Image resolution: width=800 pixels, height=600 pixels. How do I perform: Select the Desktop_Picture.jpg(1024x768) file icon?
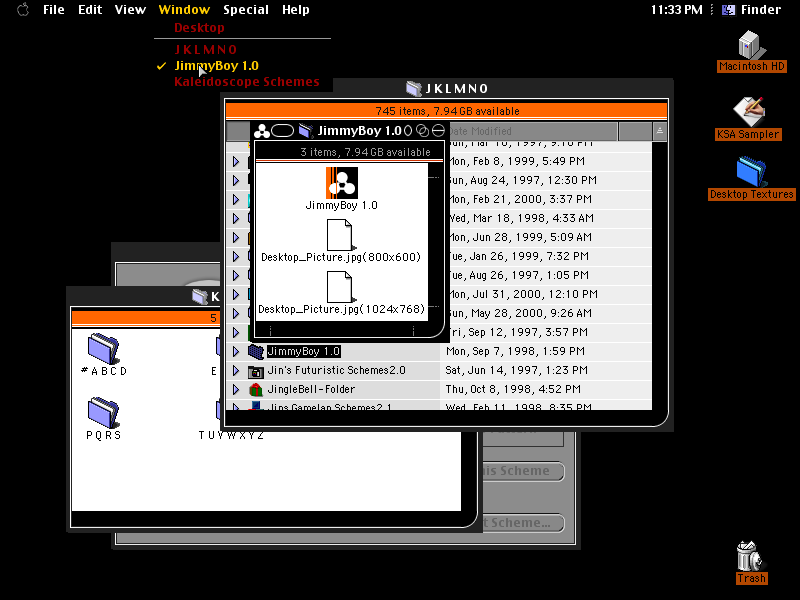[x=340, y=287]
